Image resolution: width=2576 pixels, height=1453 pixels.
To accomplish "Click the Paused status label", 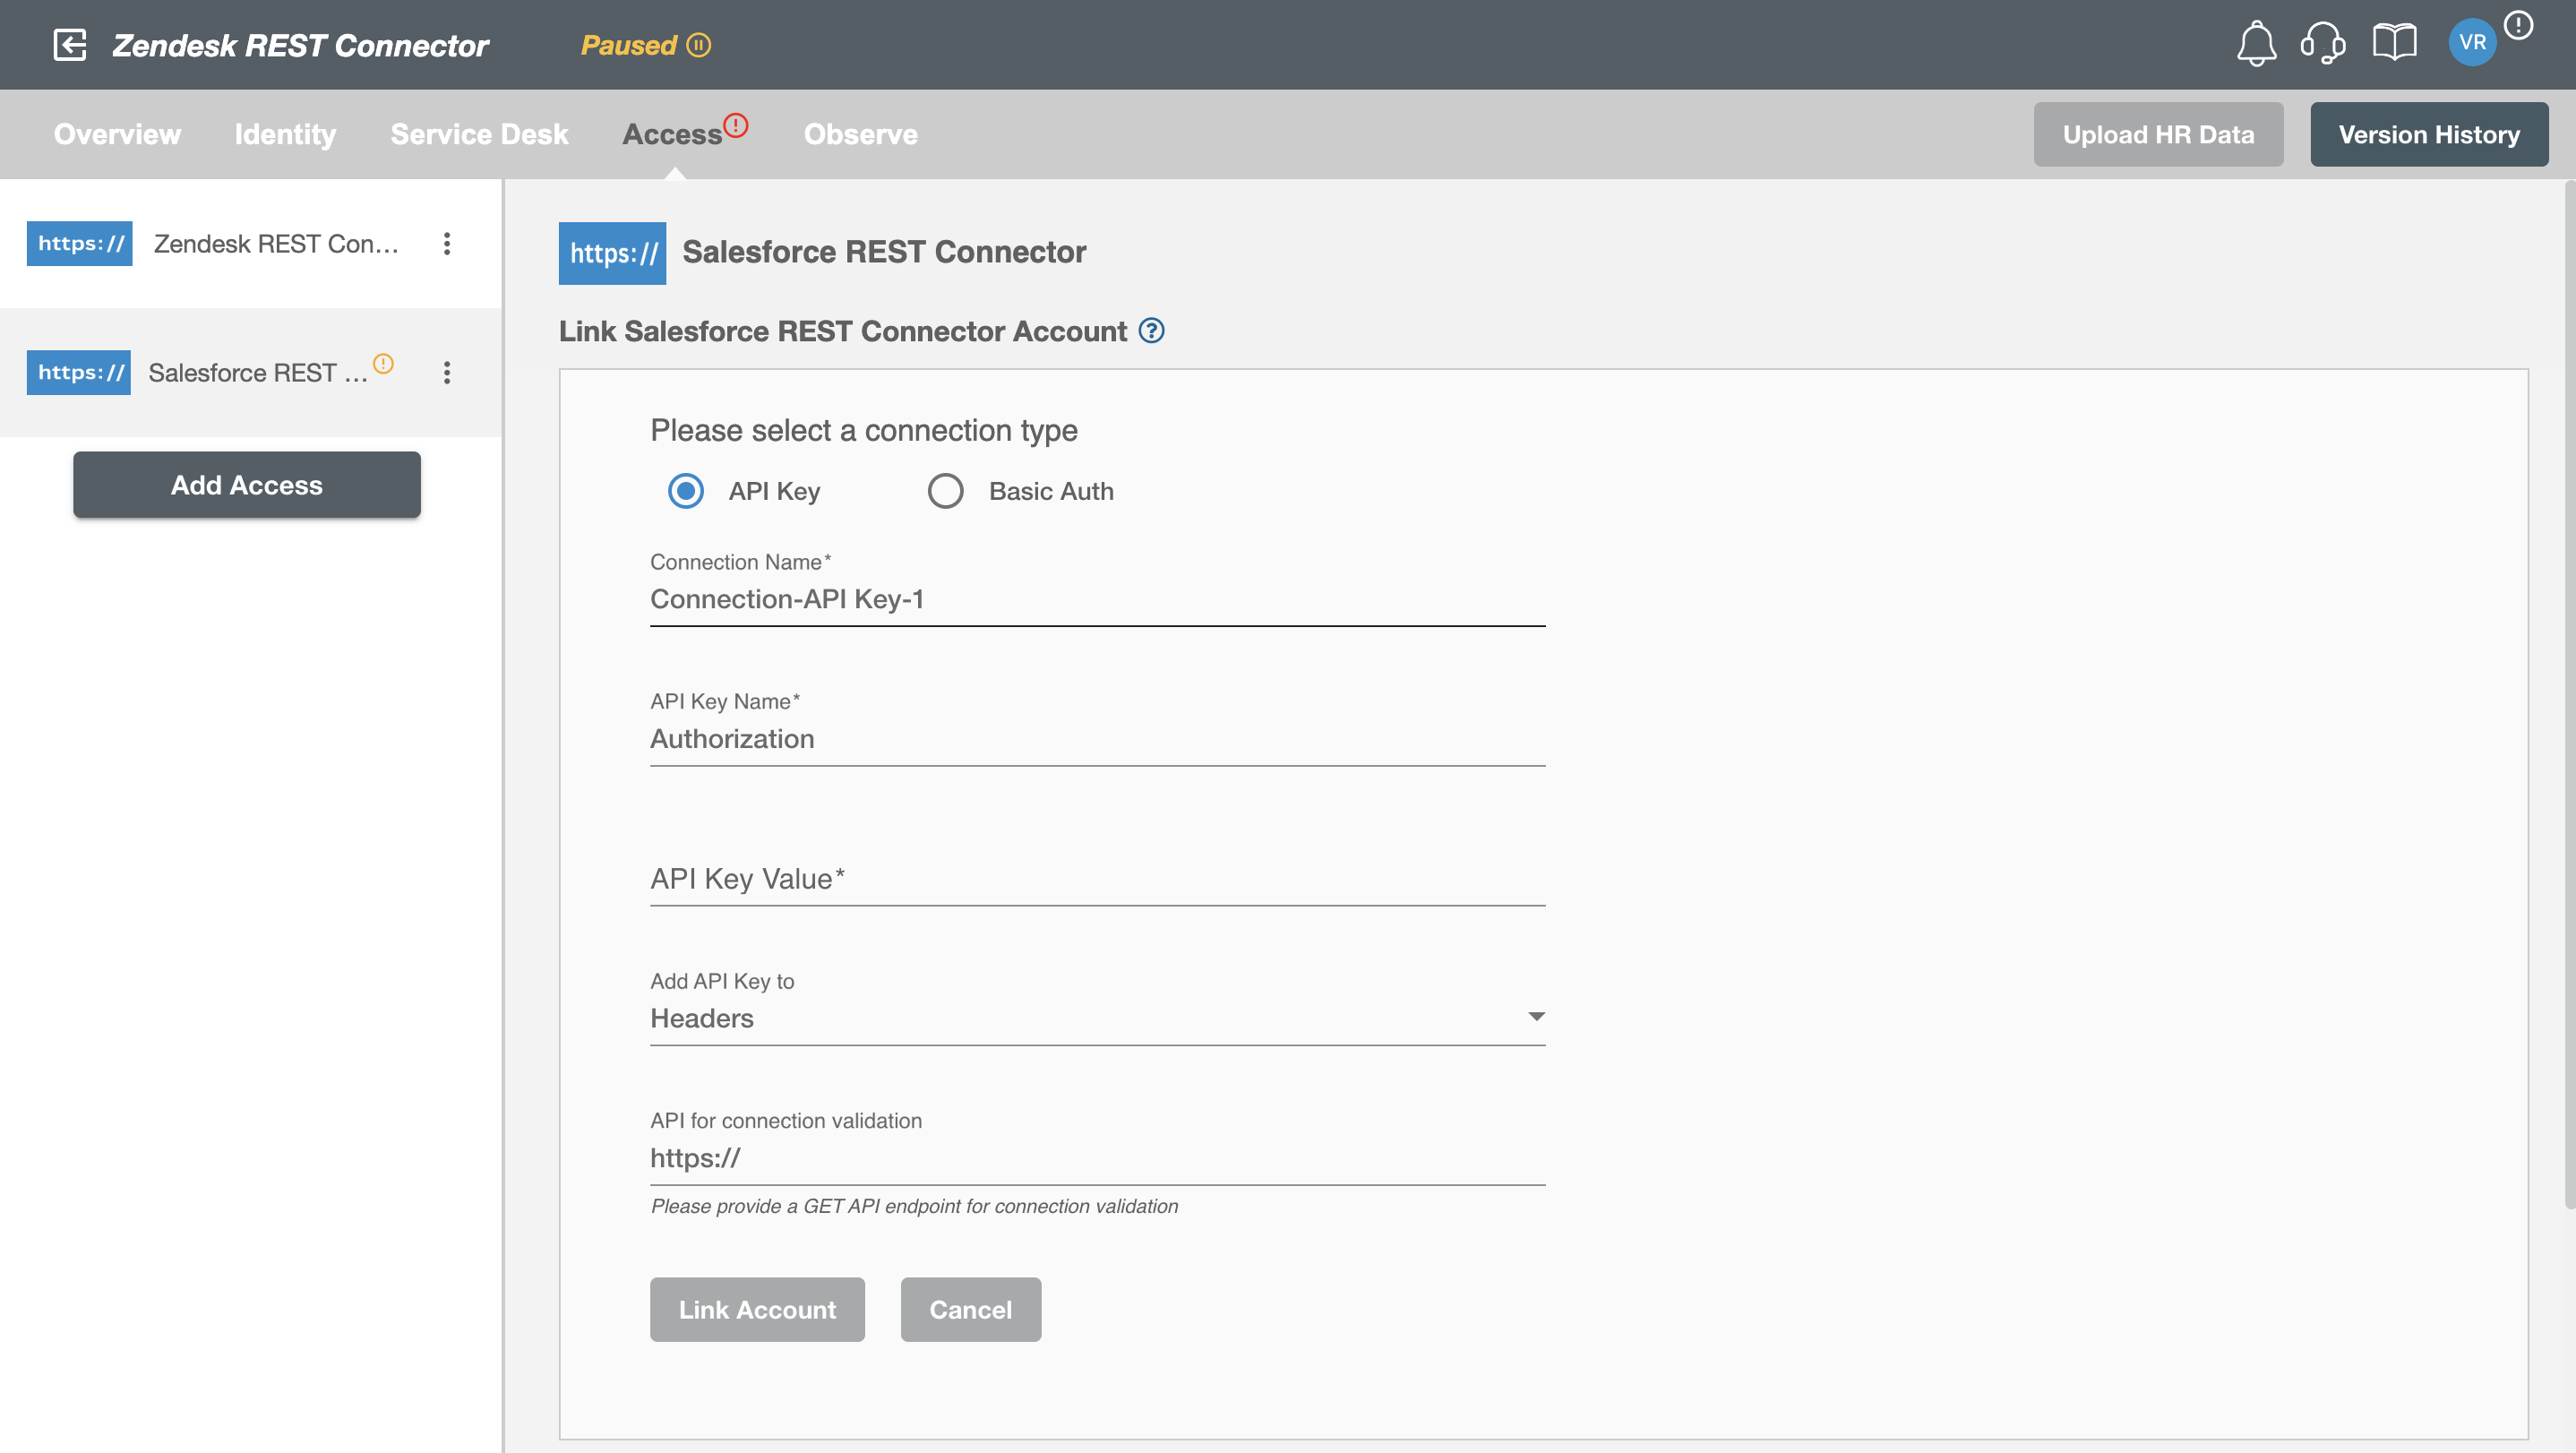I will (x=629, y=45).
